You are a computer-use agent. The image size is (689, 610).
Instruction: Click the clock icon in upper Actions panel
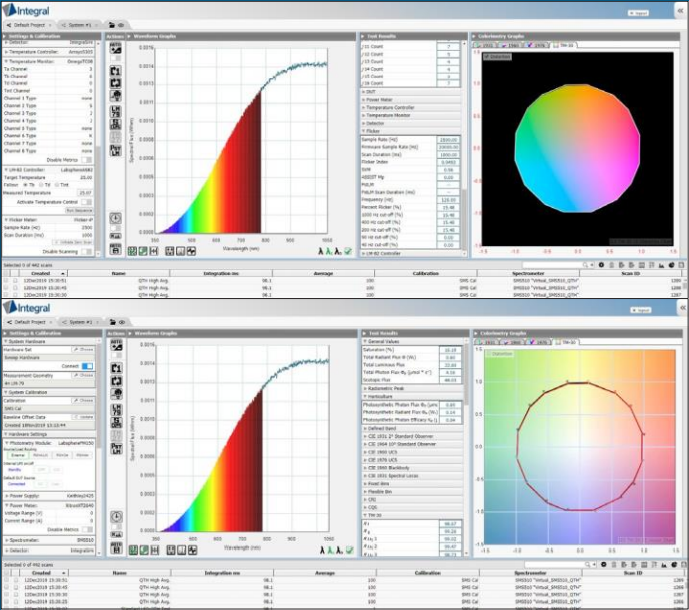click(x=116, y=217)
